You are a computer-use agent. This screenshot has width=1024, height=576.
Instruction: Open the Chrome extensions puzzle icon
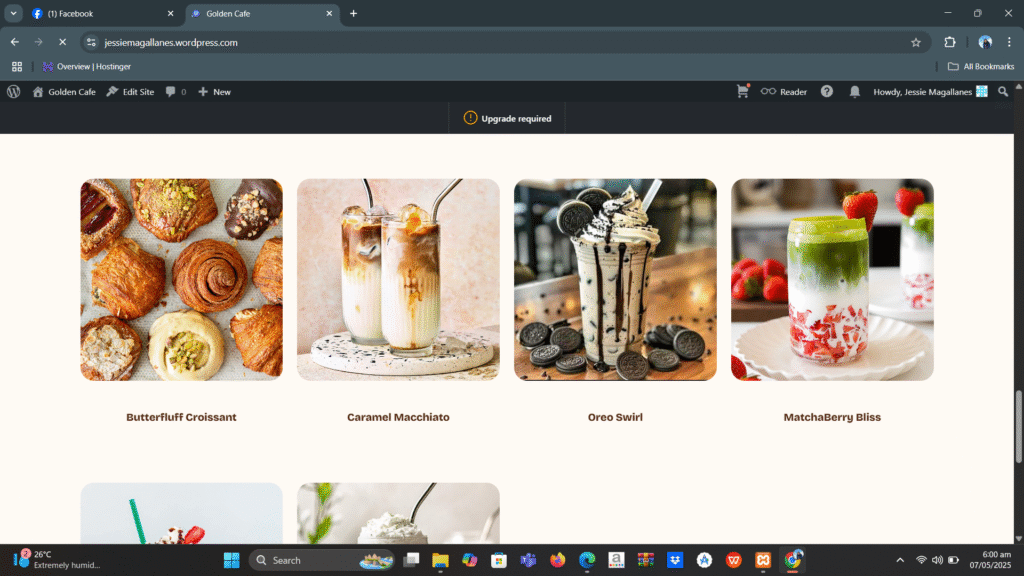click(x=950, y=42)
